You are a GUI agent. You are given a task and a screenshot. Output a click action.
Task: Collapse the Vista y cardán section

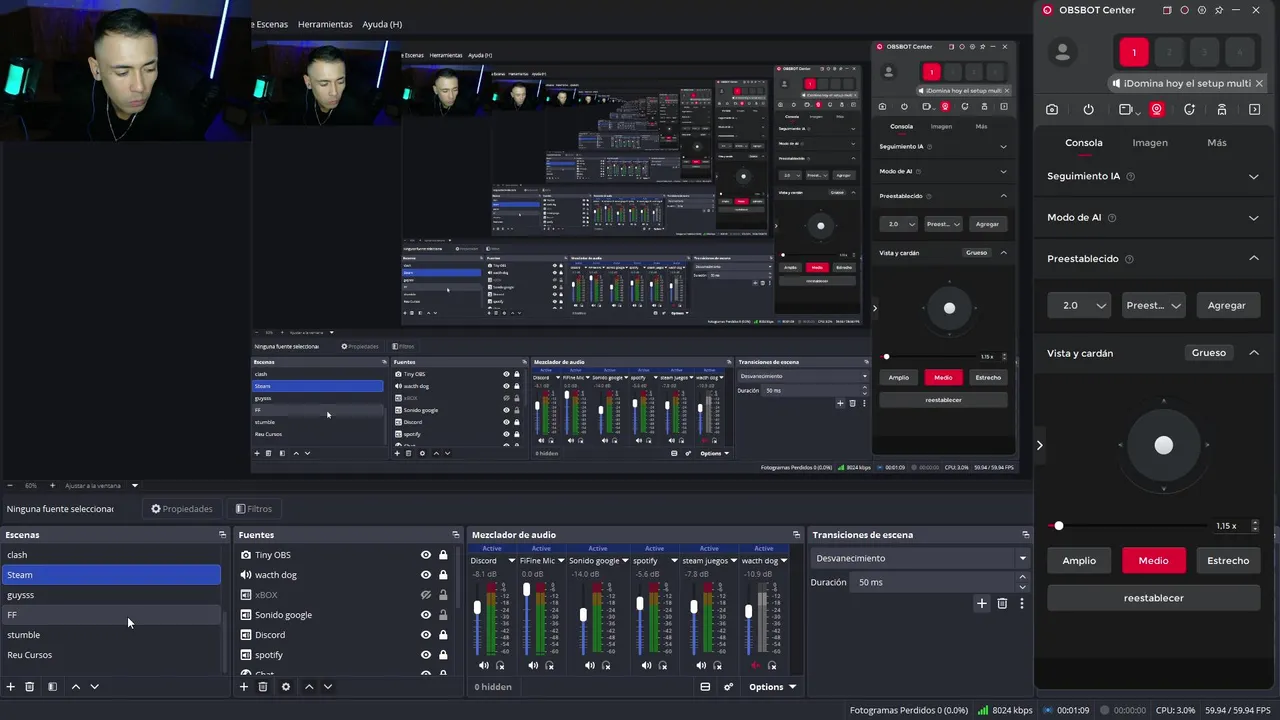click(1253, 353)
